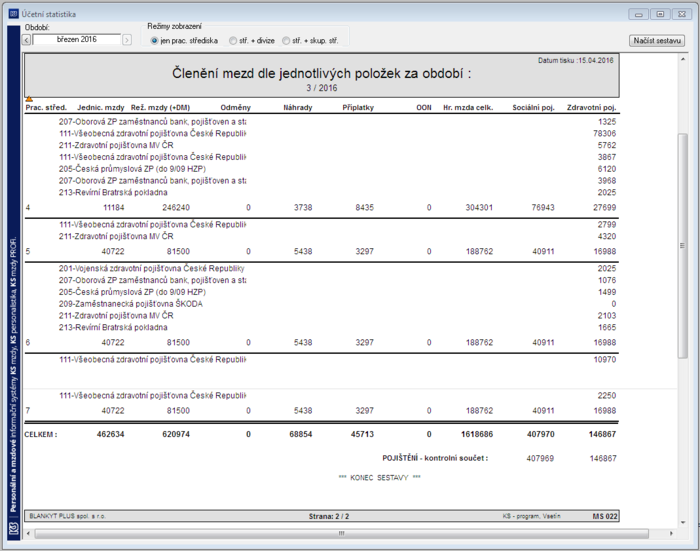
Task: Click 'POJIŠTĚNÍ - kontrolní součet :' label
Action: click(x=435, y=458)
